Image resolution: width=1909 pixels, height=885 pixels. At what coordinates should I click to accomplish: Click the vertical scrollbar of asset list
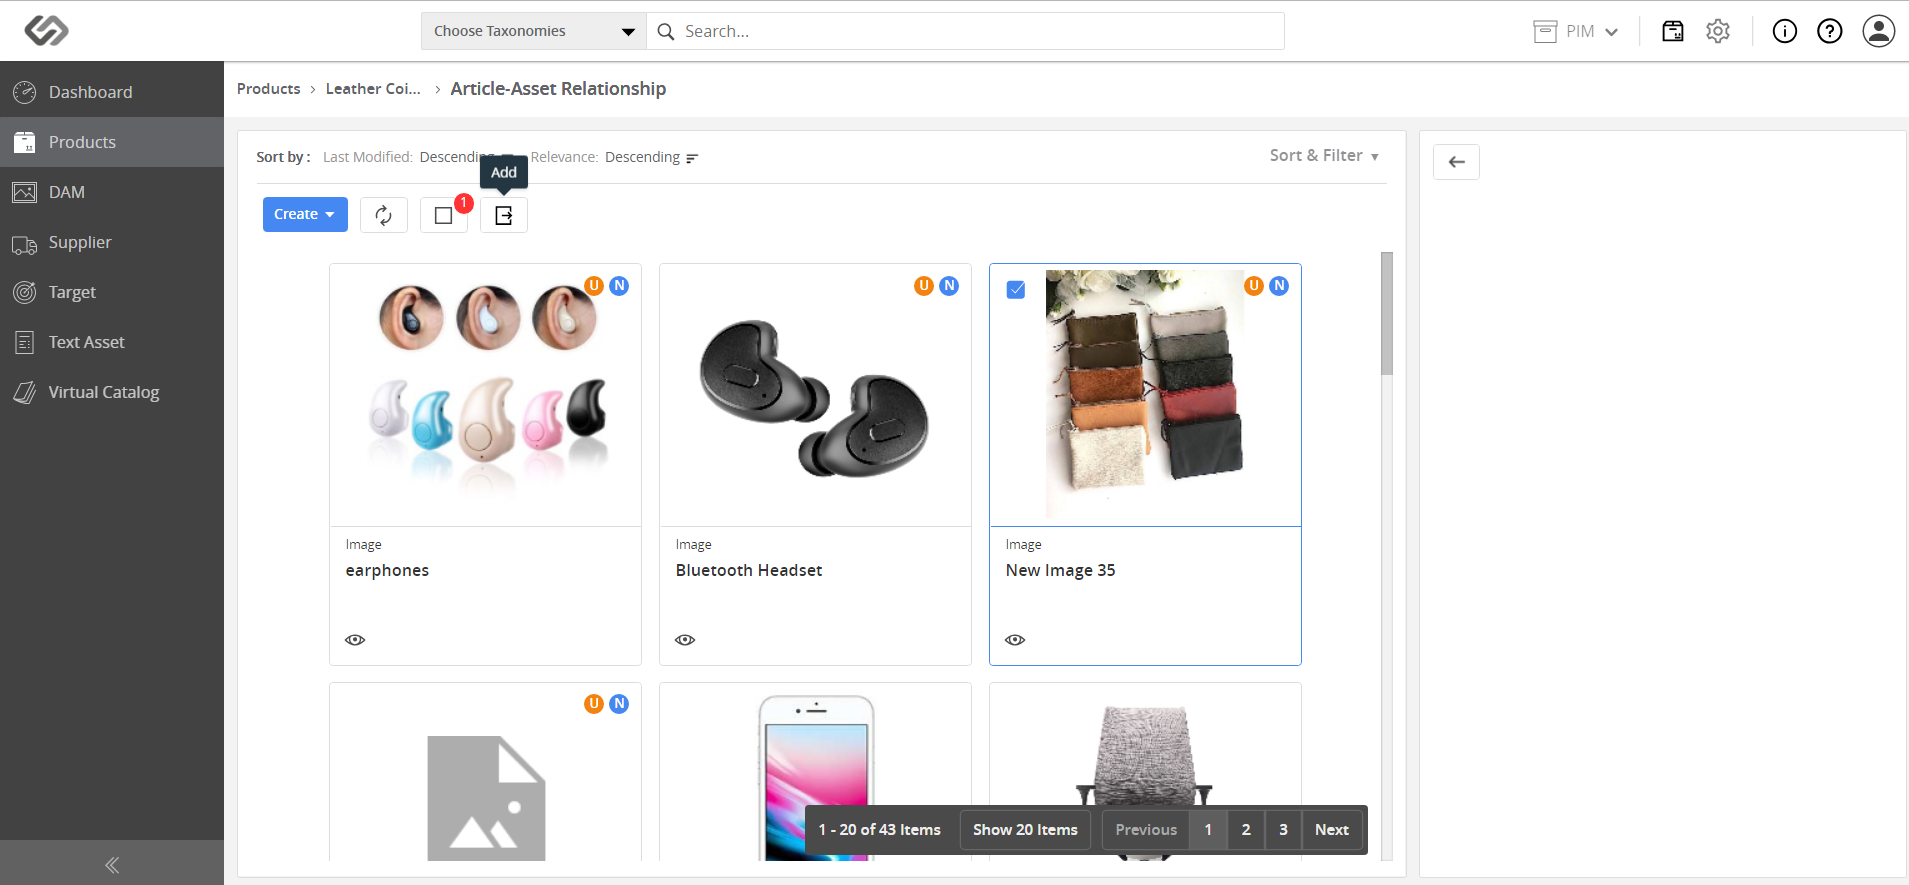(1387, 314)
